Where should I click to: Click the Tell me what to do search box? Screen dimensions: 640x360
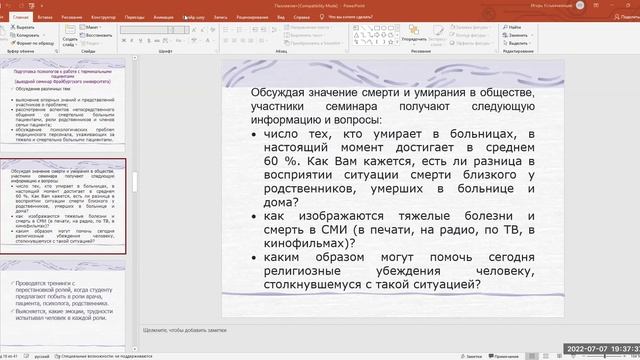click(x=347, y=17)
